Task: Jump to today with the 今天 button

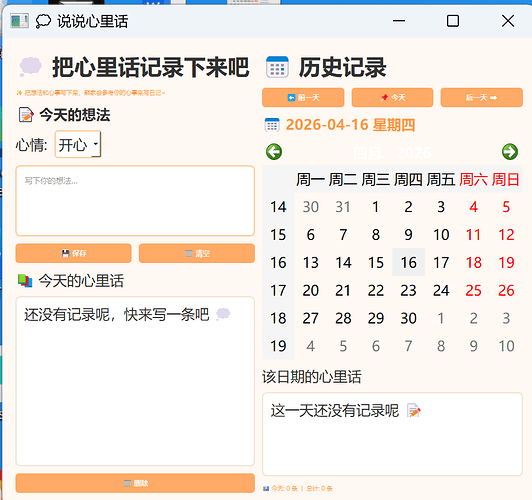Action: (x=393, y=98)
